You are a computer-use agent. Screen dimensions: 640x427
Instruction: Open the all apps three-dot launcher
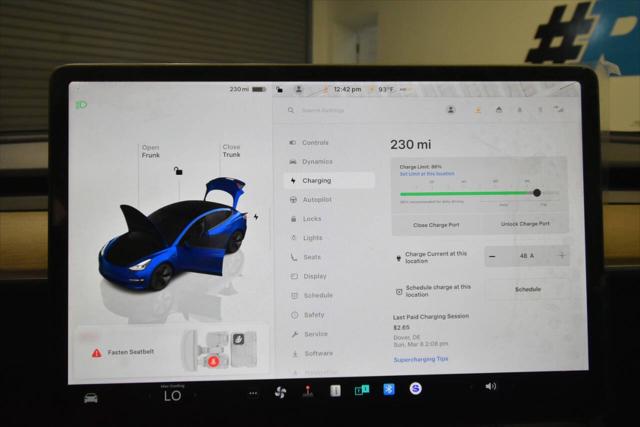coord(253,393)
